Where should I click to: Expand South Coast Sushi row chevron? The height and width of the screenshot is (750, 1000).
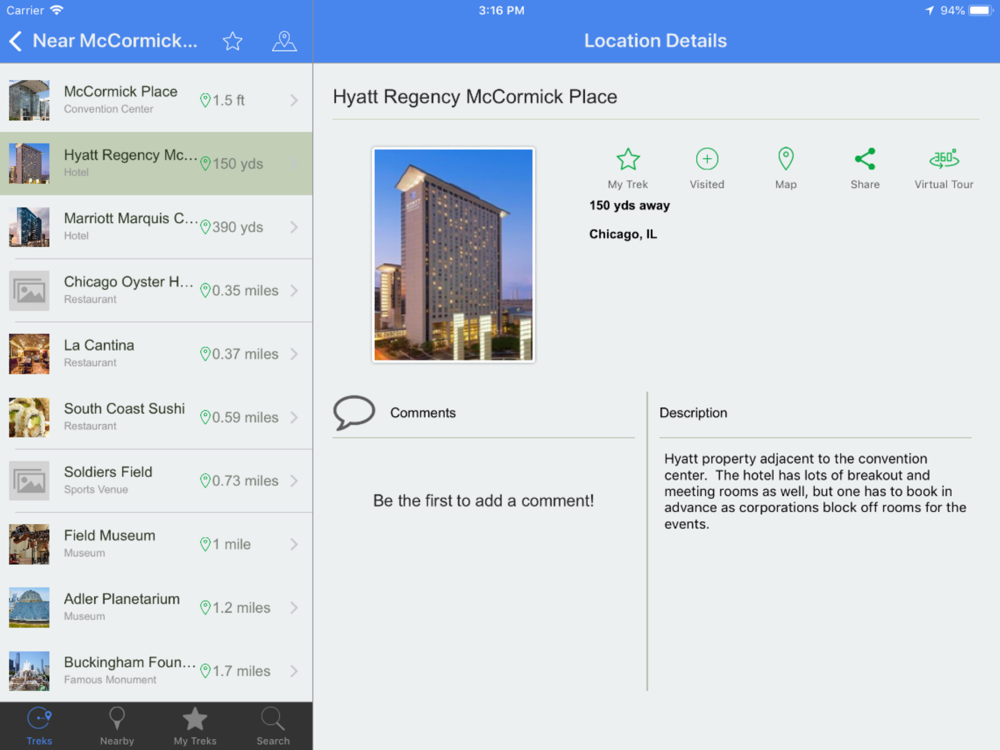tap(294, 417)
